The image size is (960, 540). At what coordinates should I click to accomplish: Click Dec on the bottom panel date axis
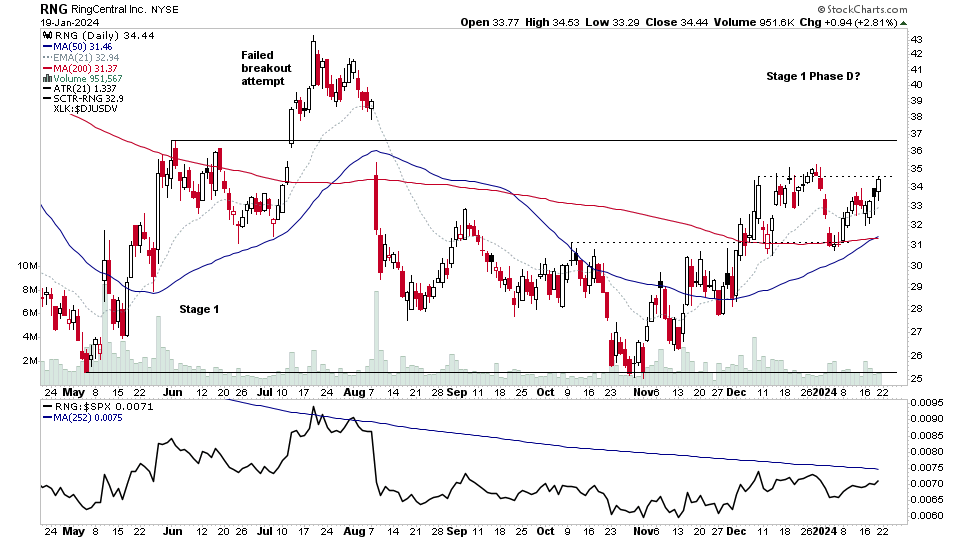(736, 531)
